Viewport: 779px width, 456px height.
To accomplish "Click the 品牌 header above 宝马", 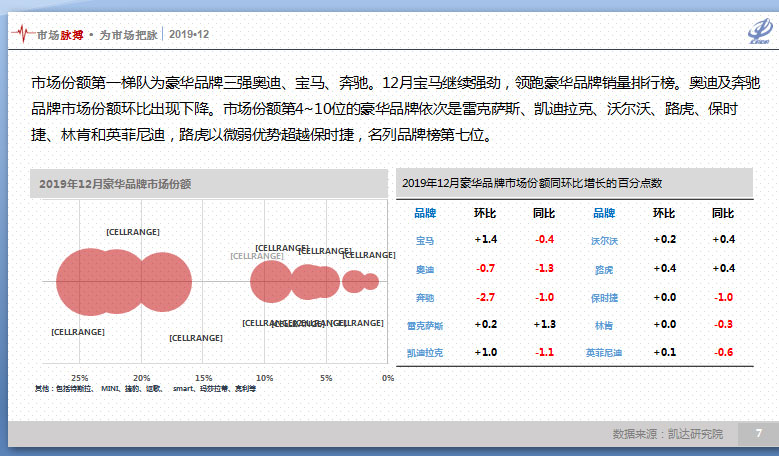I will 425,213.
